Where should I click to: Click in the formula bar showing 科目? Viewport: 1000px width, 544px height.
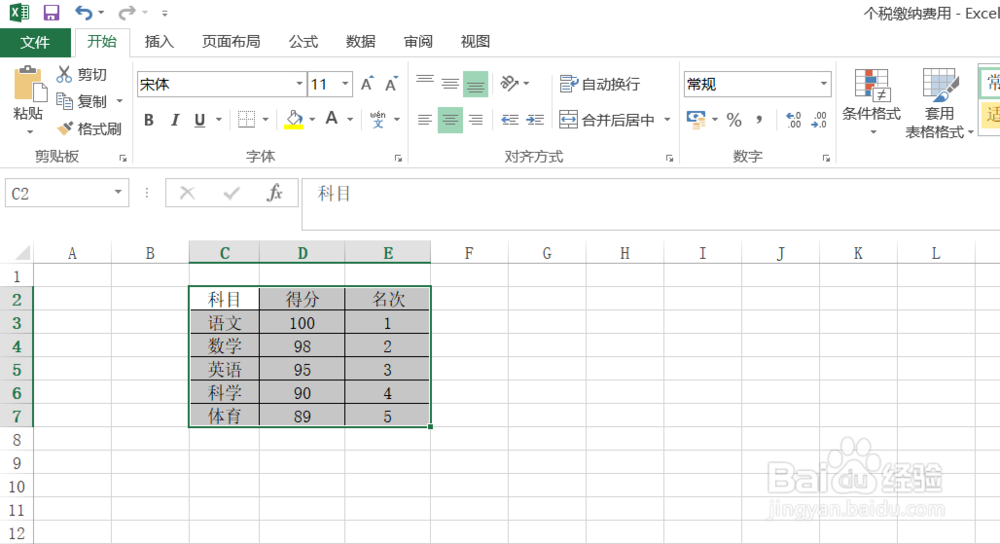tap(651, 204)
